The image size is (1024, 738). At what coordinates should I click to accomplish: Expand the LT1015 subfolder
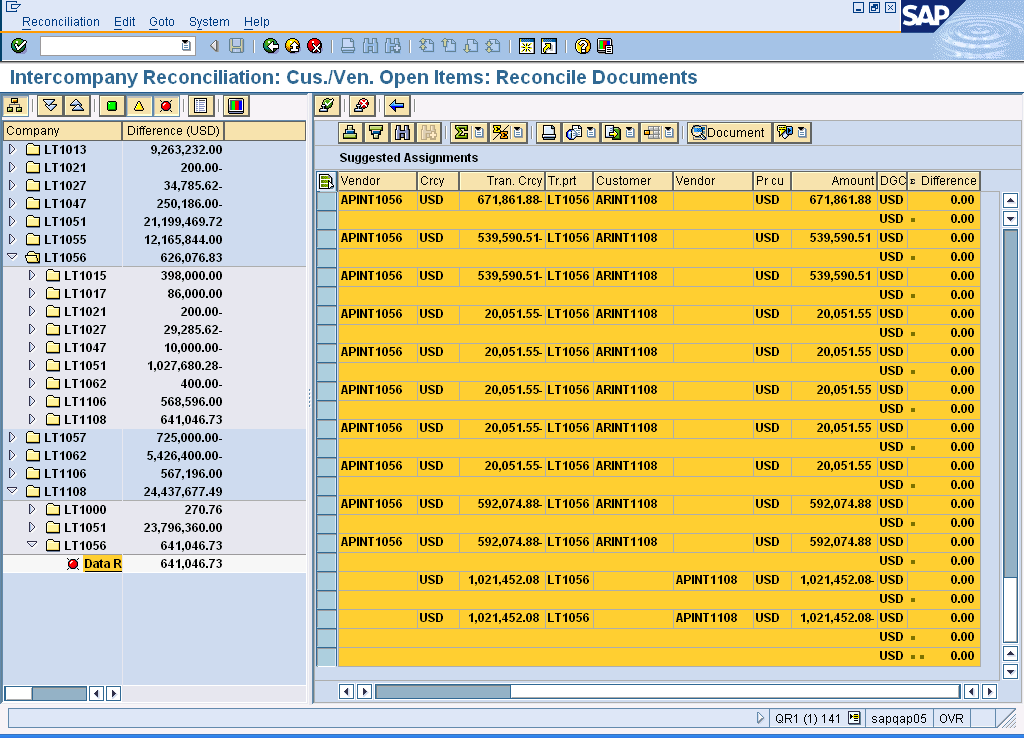tap(32, 275)
